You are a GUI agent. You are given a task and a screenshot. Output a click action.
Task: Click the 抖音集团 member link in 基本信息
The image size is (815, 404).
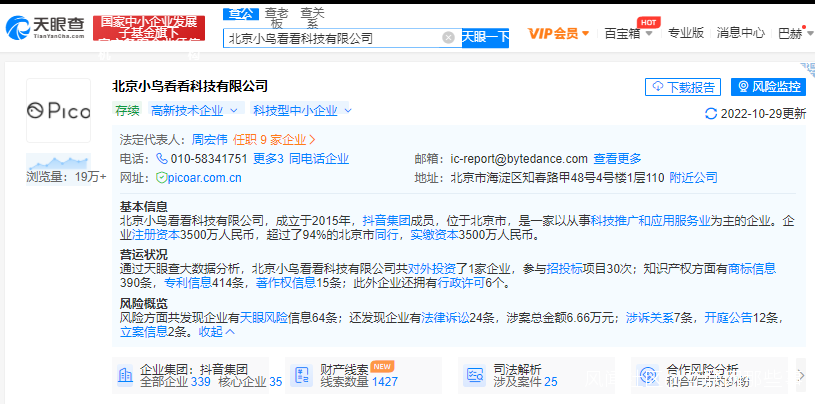[386, 220]
